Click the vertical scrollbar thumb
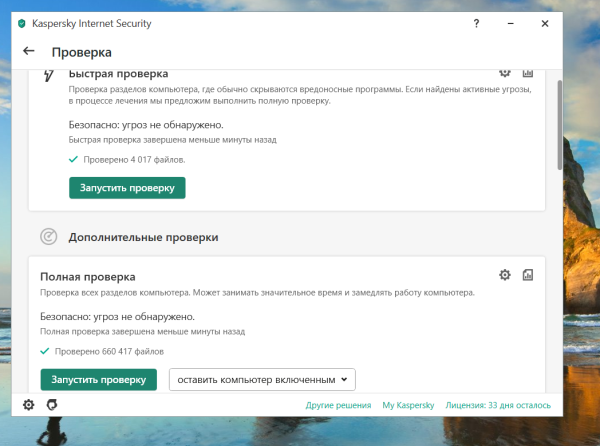Screen dimensions: 600x446 [x=559, y=125]
